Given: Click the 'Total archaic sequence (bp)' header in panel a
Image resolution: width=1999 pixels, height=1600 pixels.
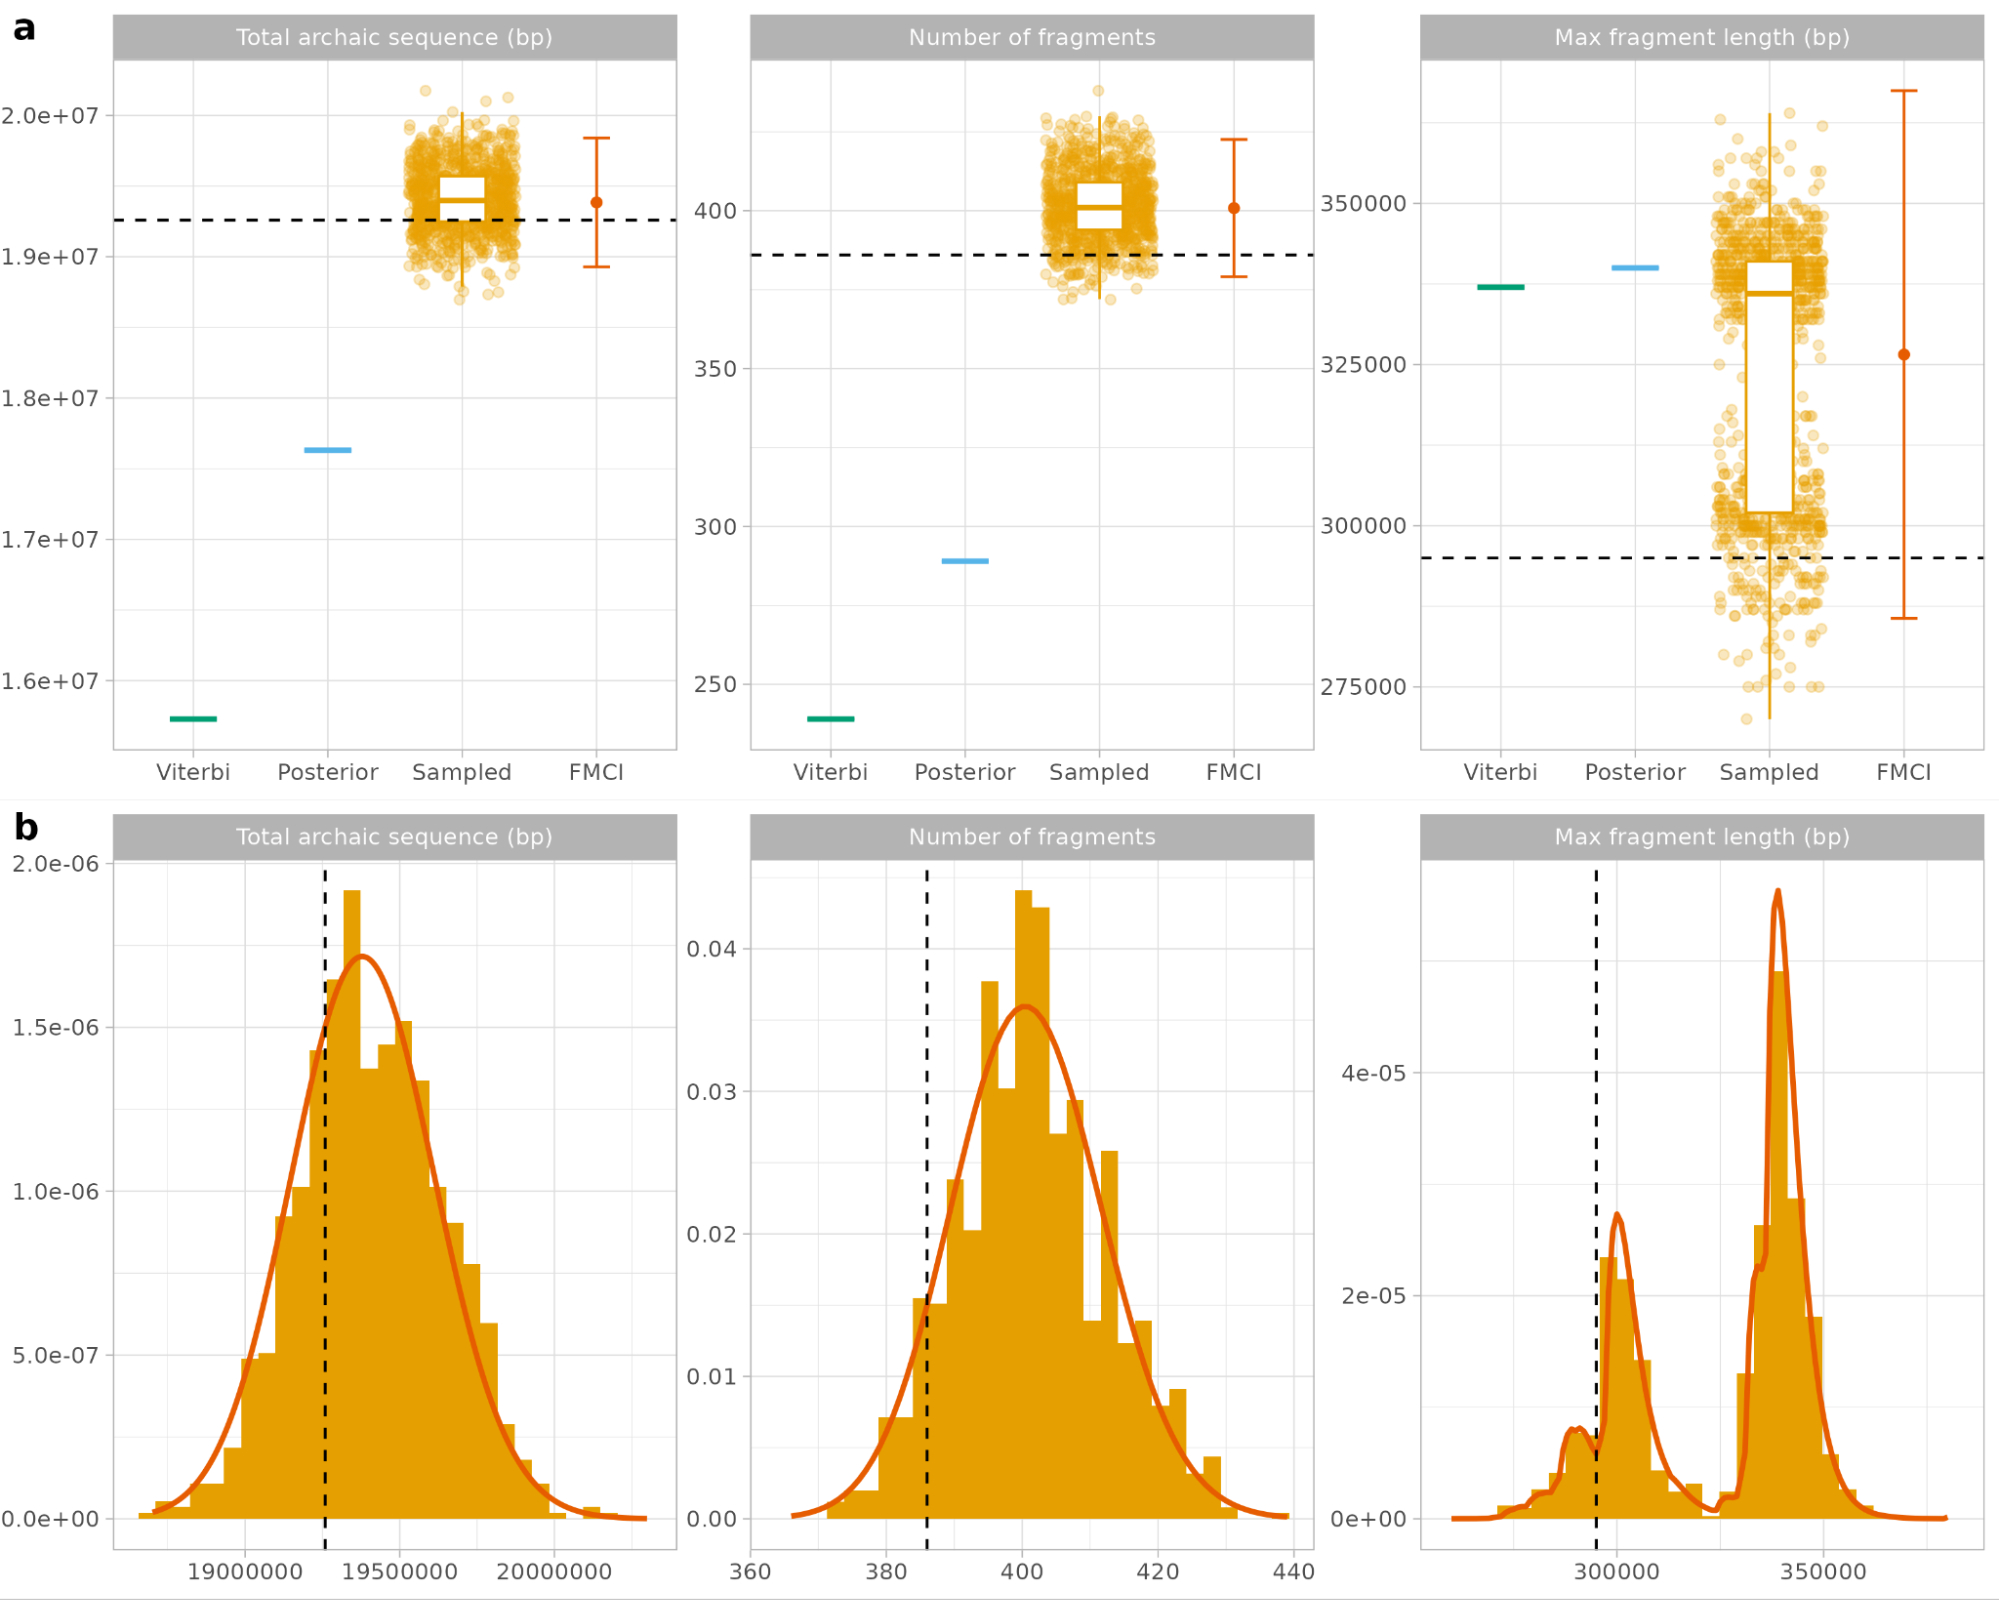Looking at the screenshot, I should pos(394,38).
